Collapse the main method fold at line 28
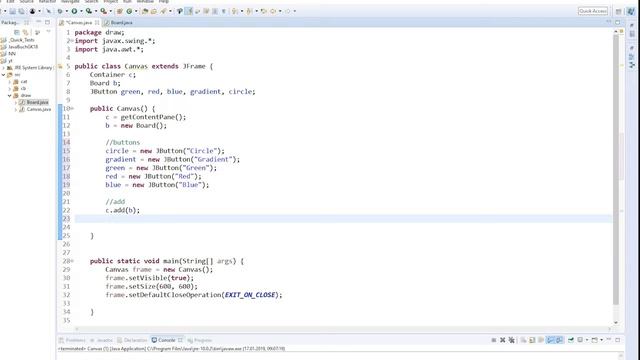Viewport: 640px width, 360px height. 72,261
